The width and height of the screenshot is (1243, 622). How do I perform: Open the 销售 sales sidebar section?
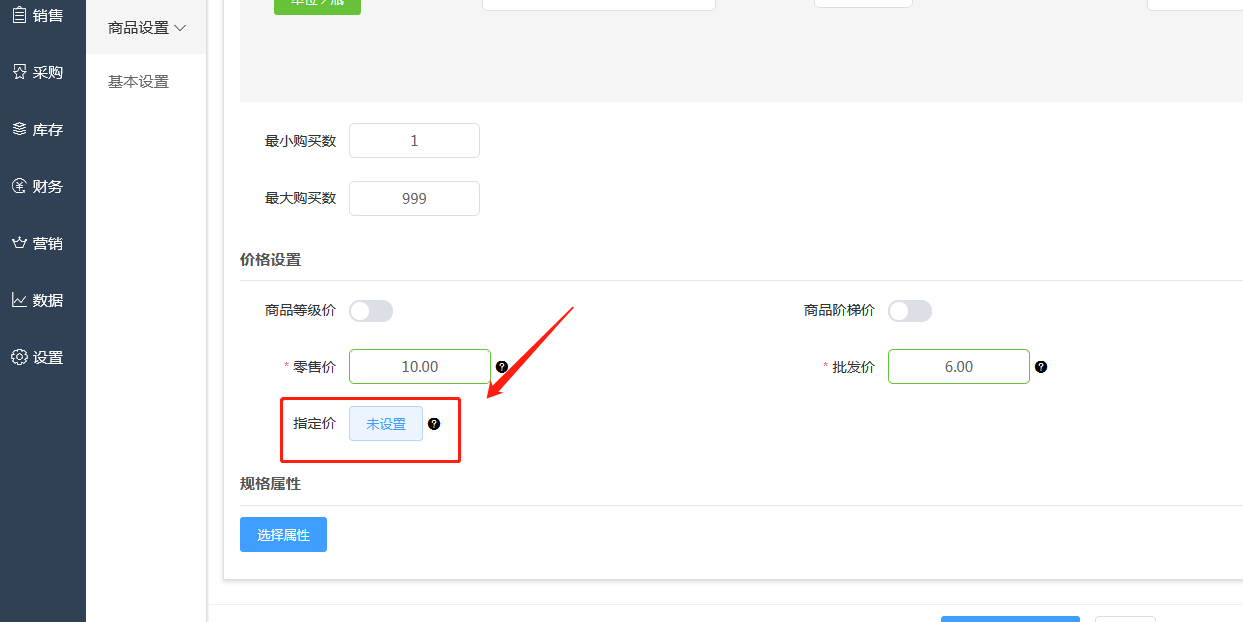38,15
